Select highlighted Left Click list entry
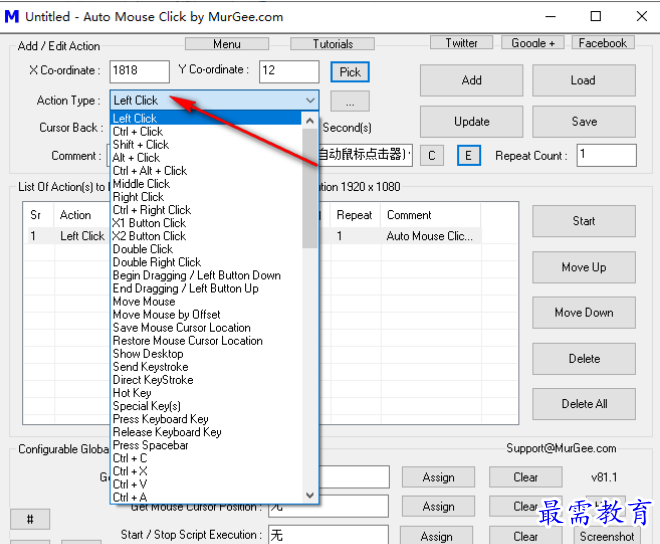Image resolution: width=660 pixels, height=544 pixels. (x=206, y=118)
